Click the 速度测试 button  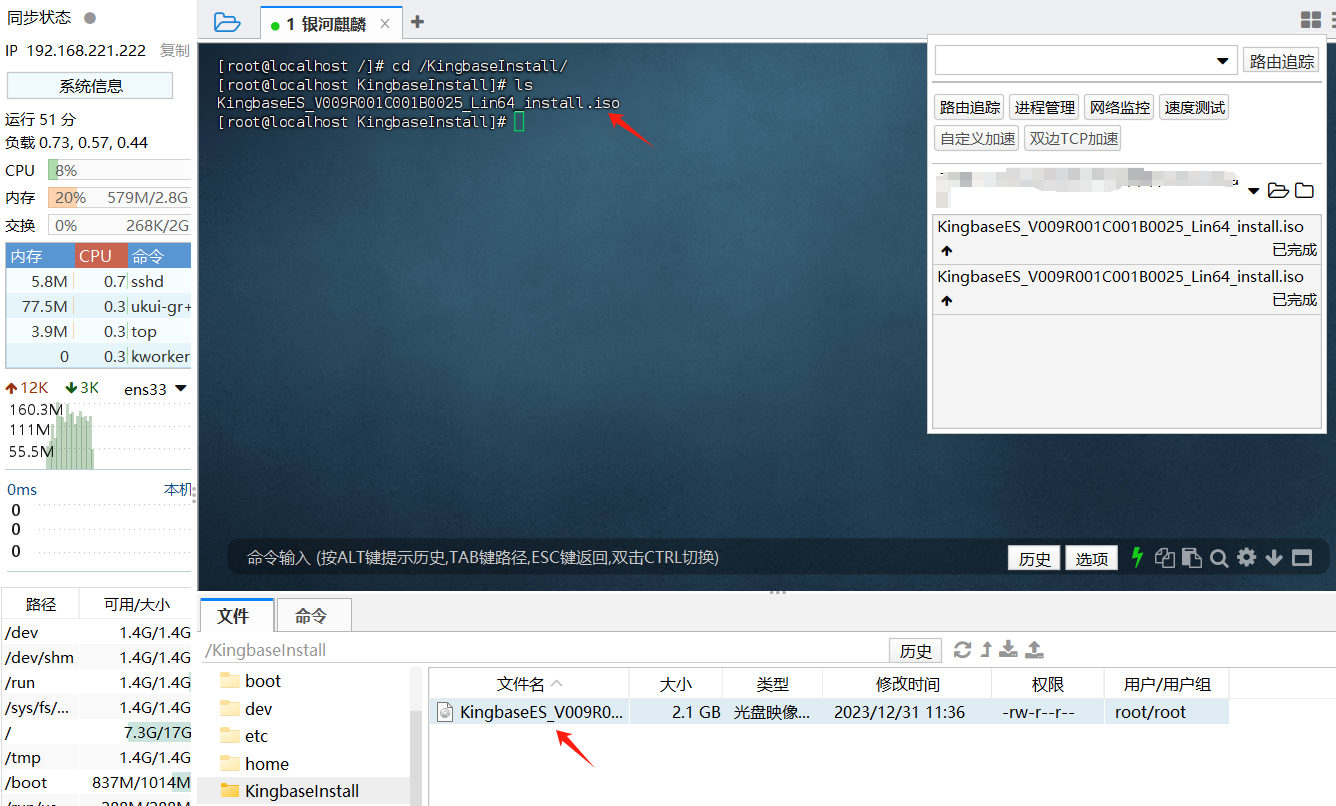1194,108
